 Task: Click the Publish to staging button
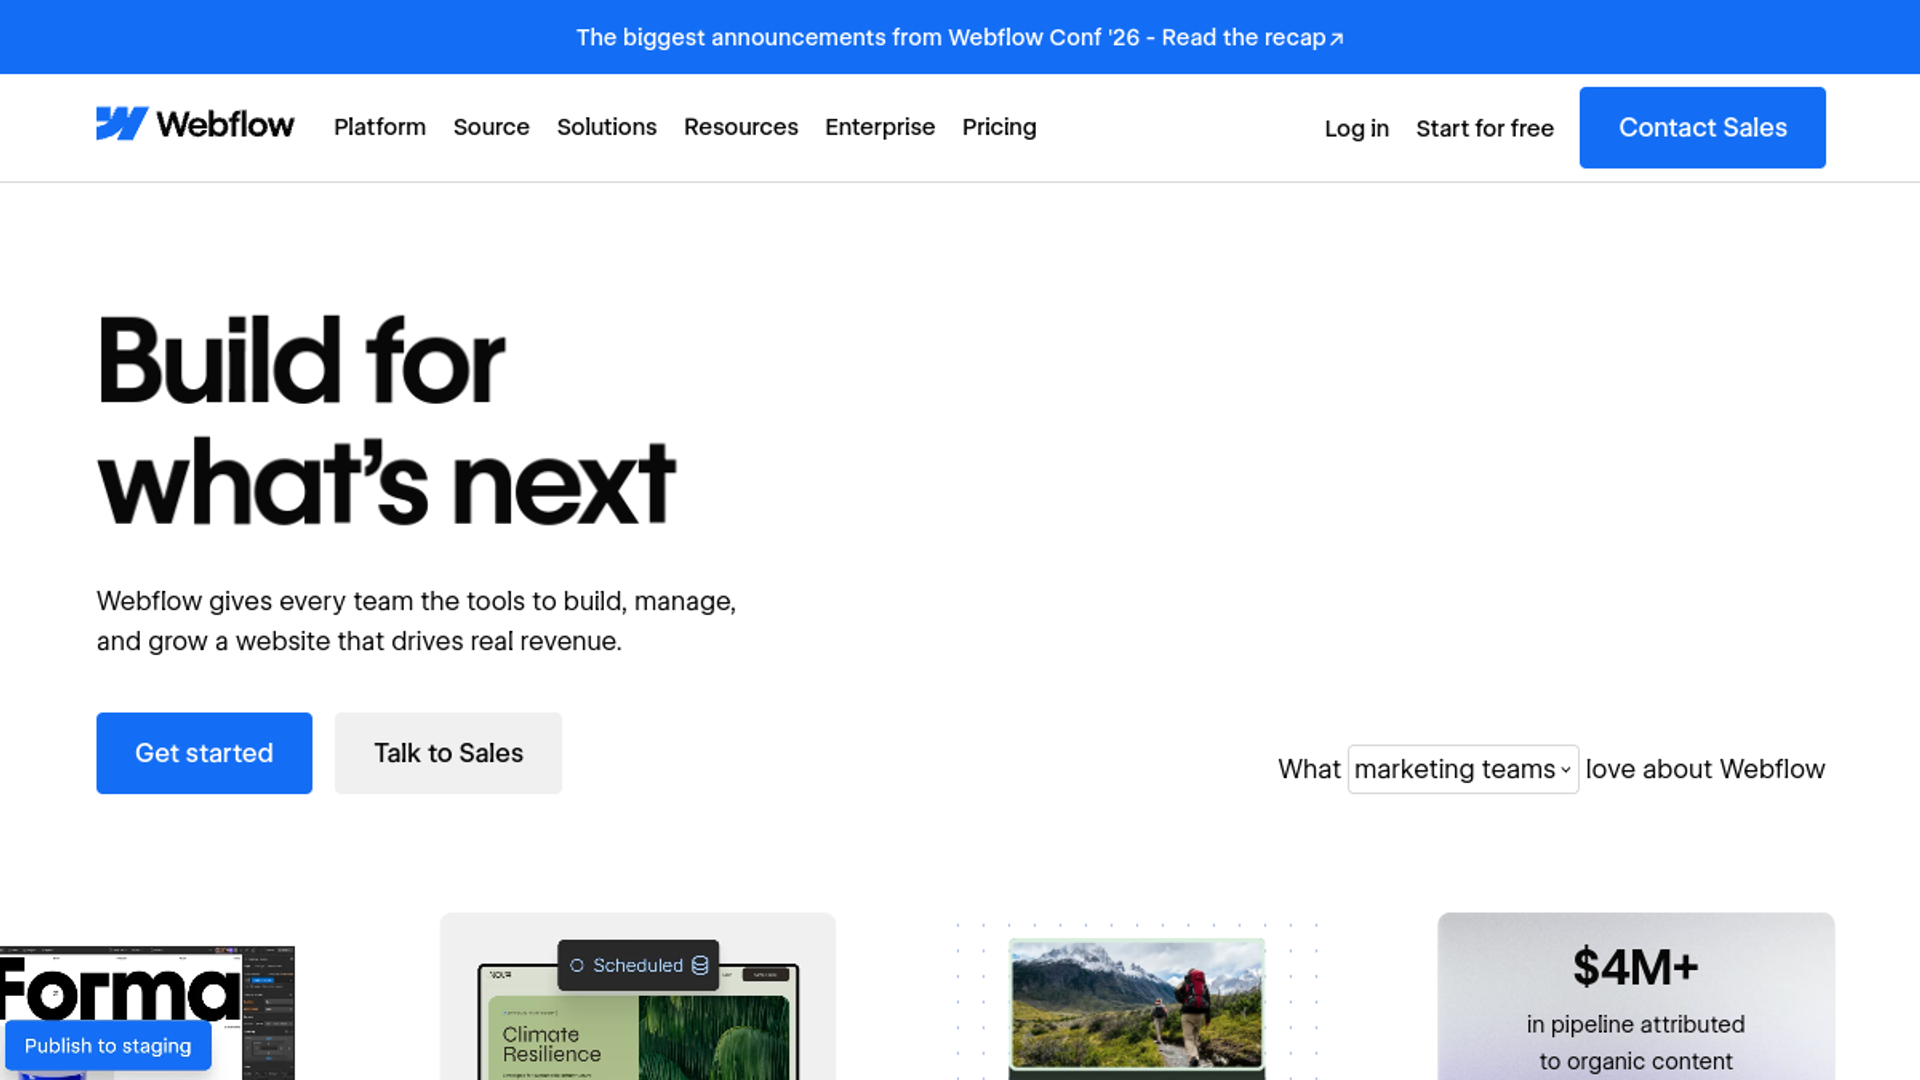108,1046
